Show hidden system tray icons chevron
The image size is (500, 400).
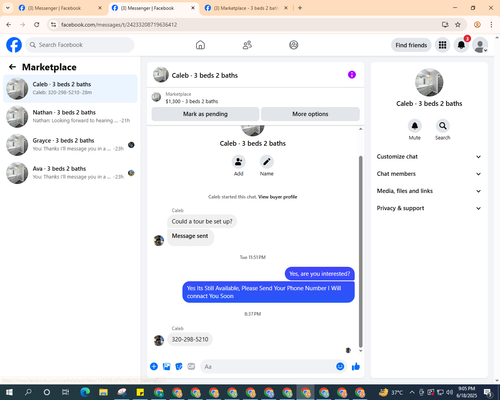tap(412, 392)
